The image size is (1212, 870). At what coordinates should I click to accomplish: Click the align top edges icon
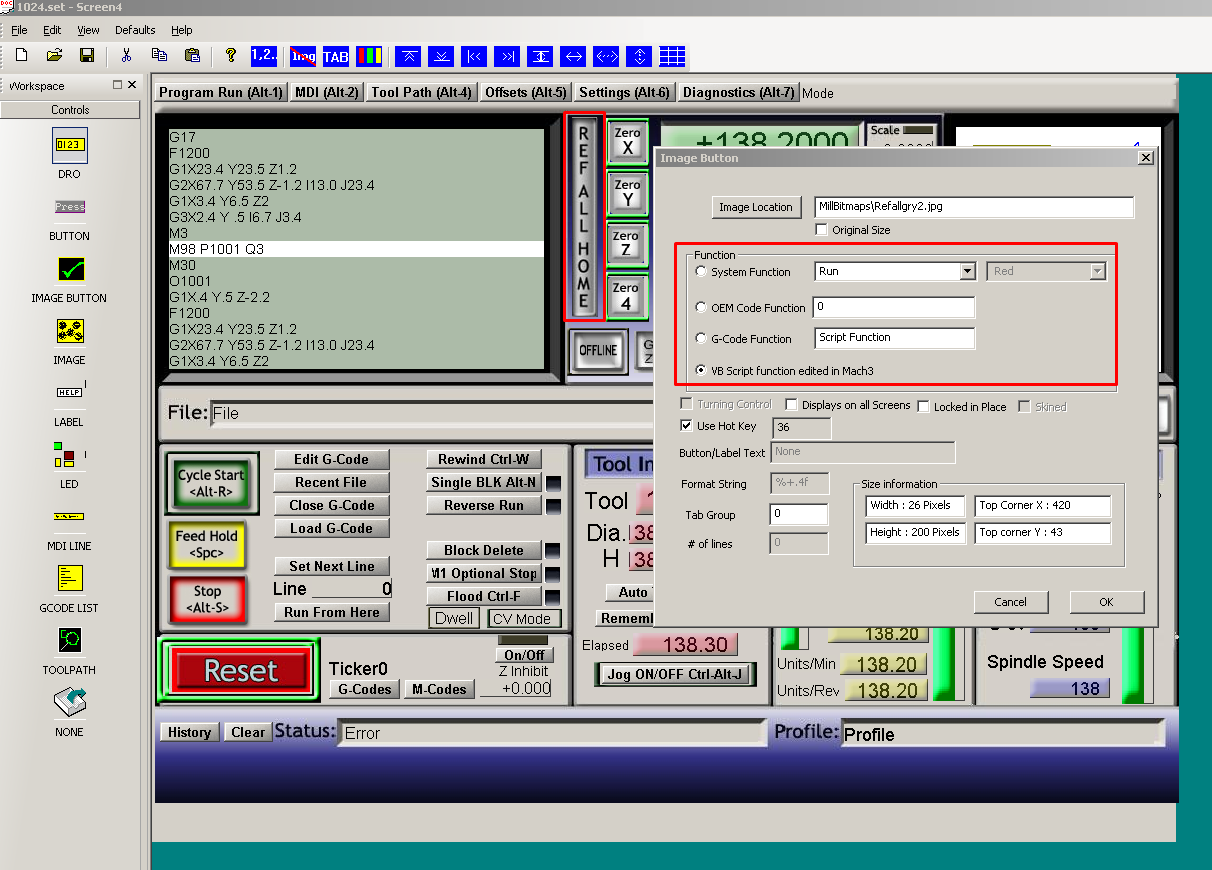(x=408, y=56)
